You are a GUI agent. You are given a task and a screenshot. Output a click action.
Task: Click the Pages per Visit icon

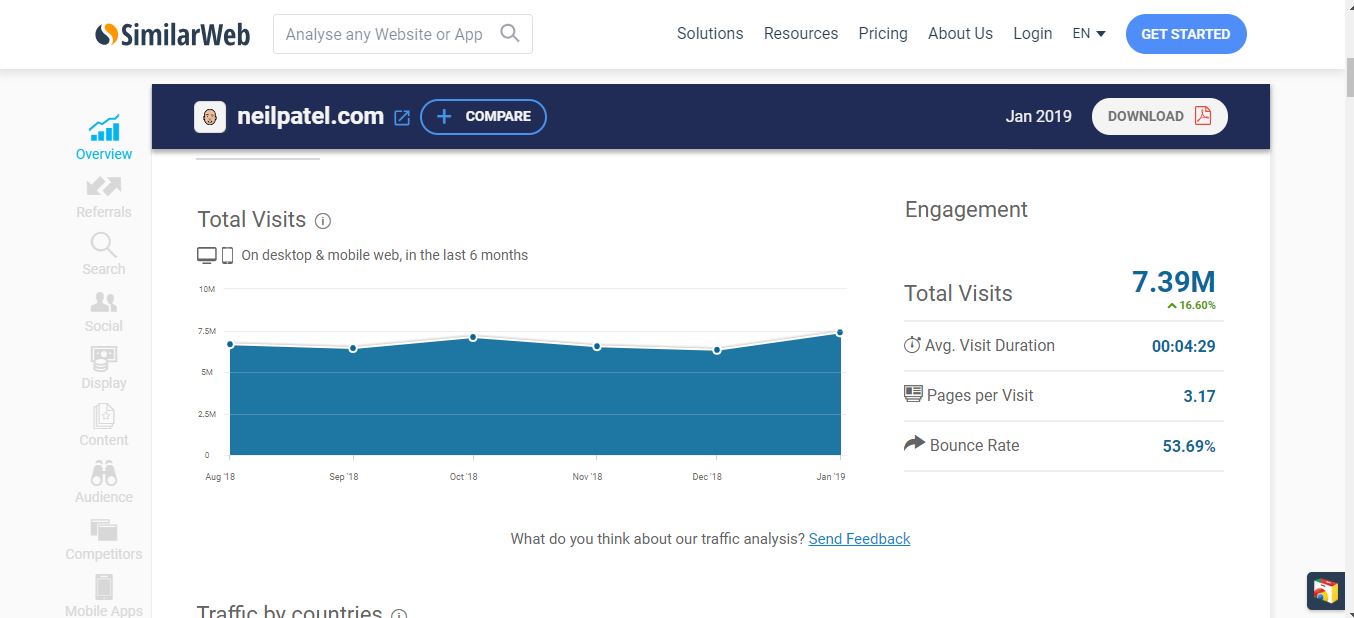pyautogui.click(x=913, y=394)
